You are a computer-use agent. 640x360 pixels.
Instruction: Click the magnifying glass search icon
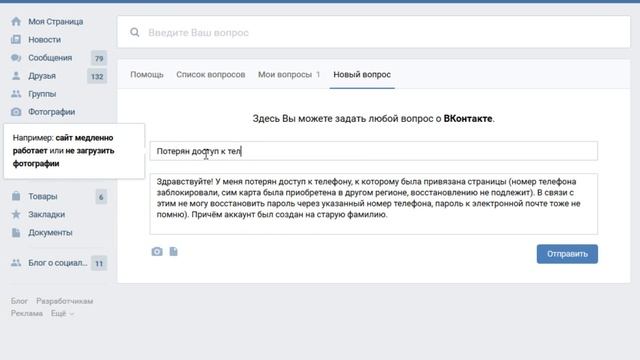[x=135, y=32]
